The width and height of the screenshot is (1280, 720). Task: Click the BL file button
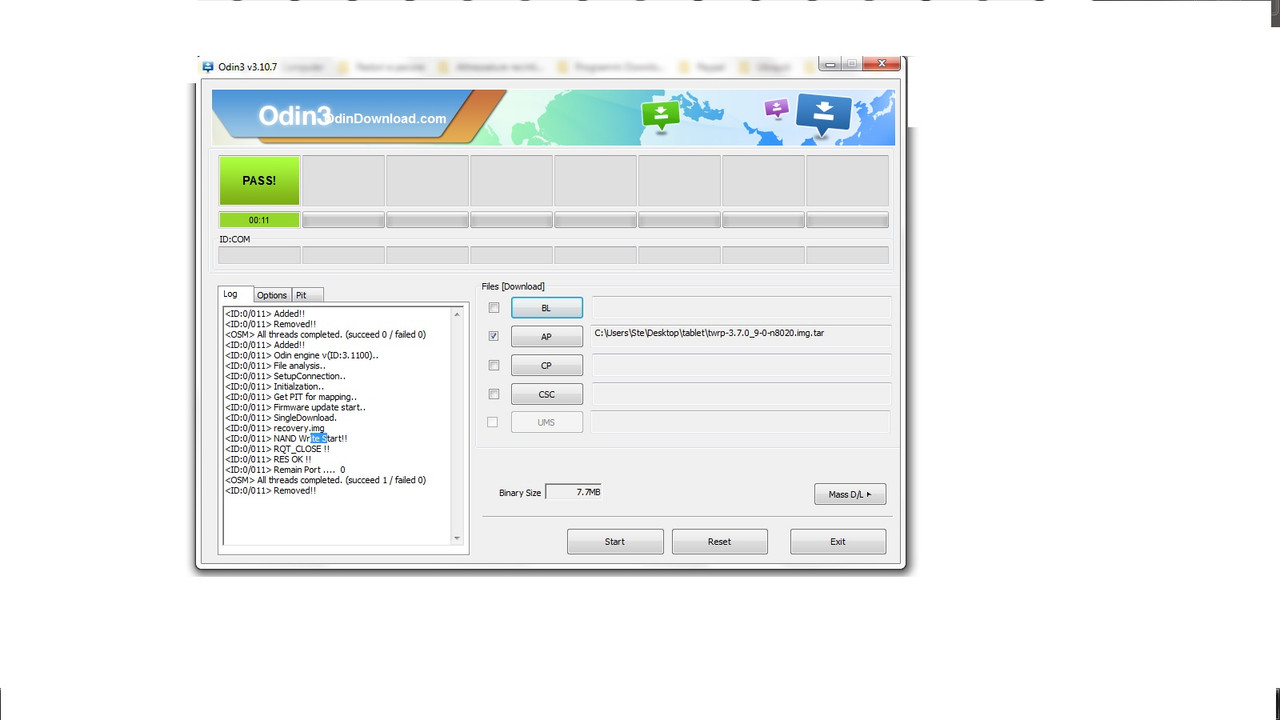tap(546, 308)
